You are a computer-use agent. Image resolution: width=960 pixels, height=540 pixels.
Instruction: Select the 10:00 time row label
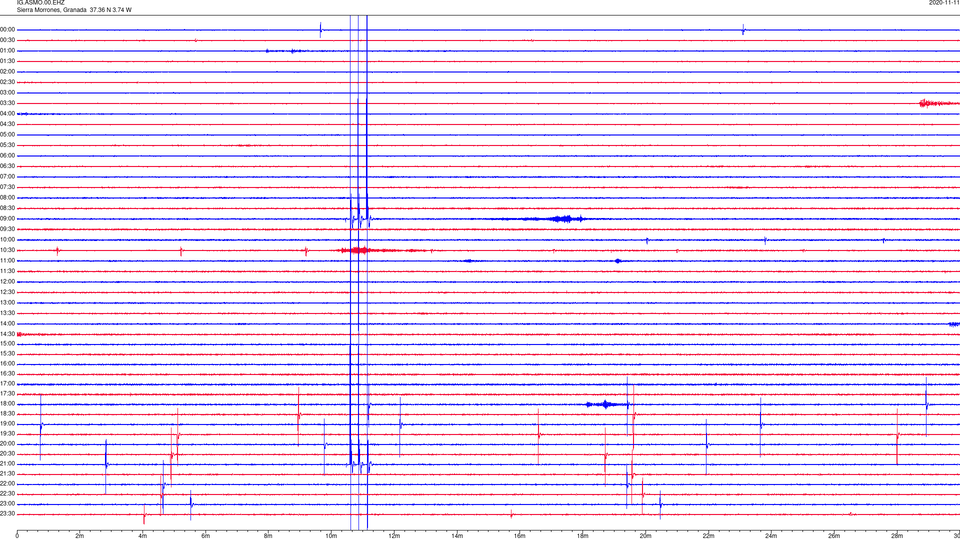[8, 239]
